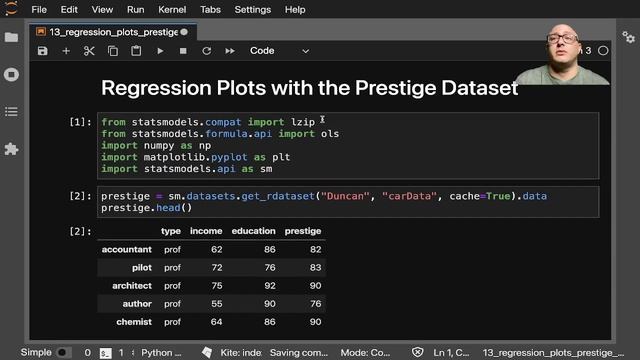Open the Tabs menu
This screenshot has height=360, width=640.
click(x=210, y=9)
